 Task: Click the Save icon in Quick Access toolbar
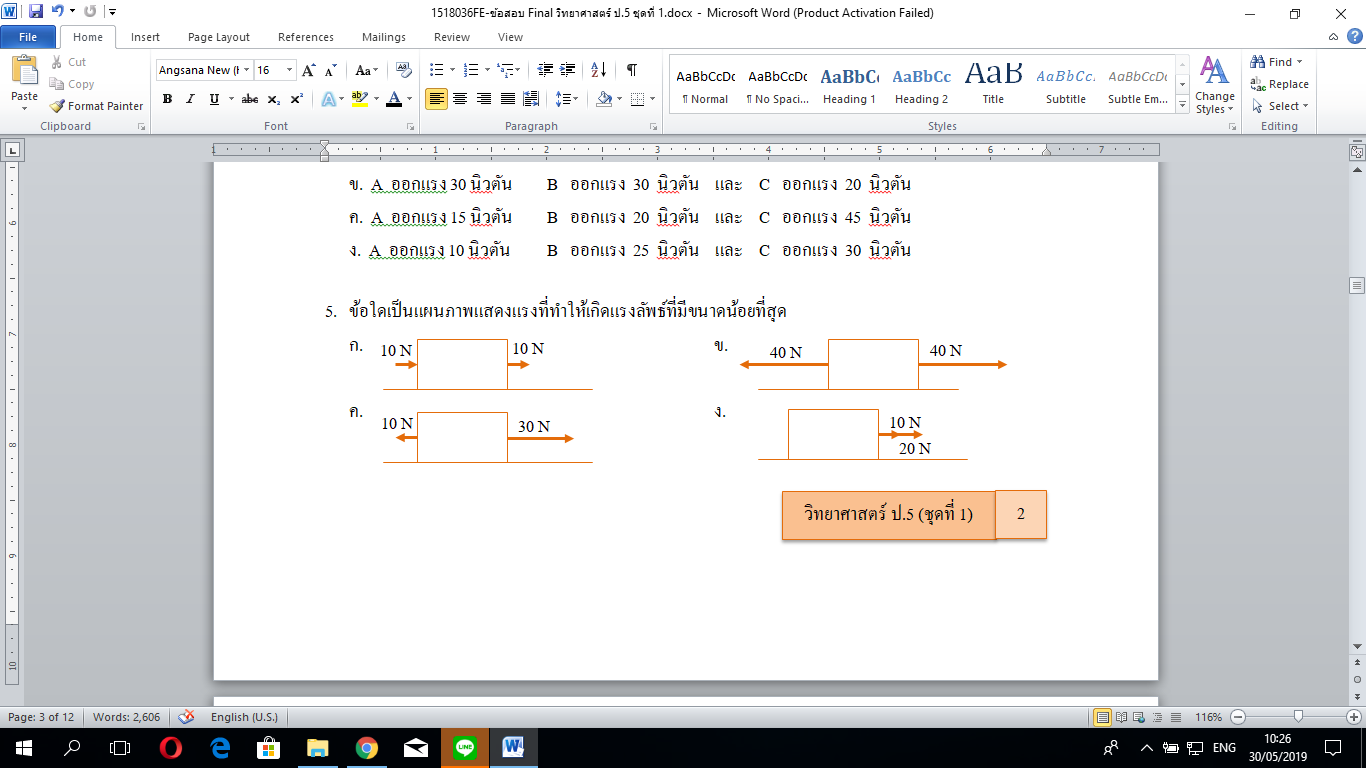click(x=36, y=12)
